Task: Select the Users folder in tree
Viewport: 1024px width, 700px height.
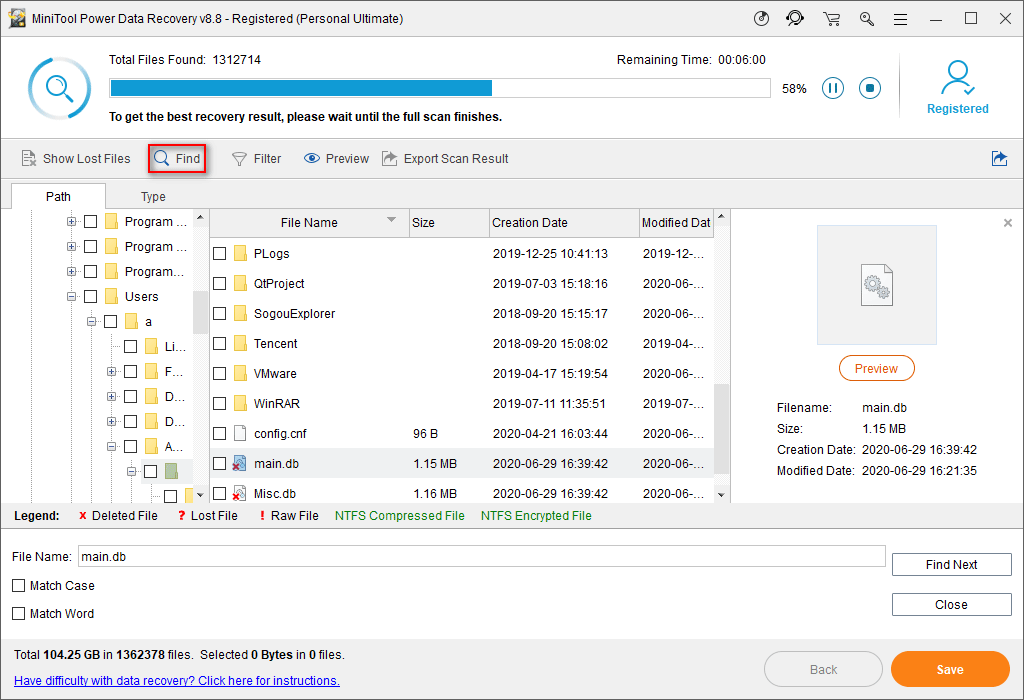Action: pos(142,296)
